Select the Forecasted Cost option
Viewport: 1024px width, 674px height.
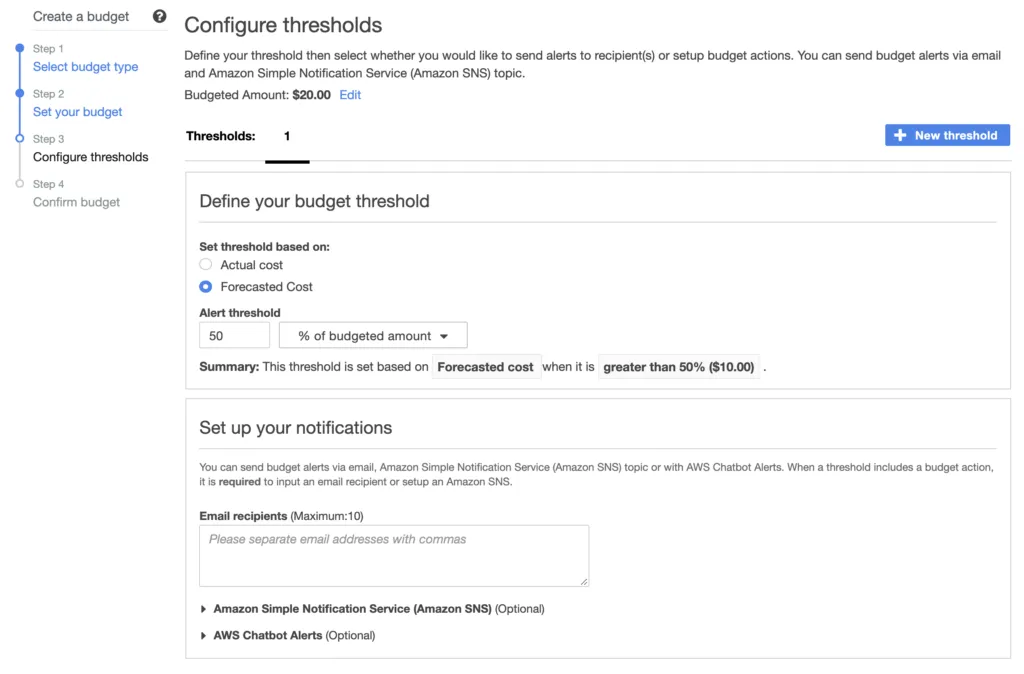205,286
